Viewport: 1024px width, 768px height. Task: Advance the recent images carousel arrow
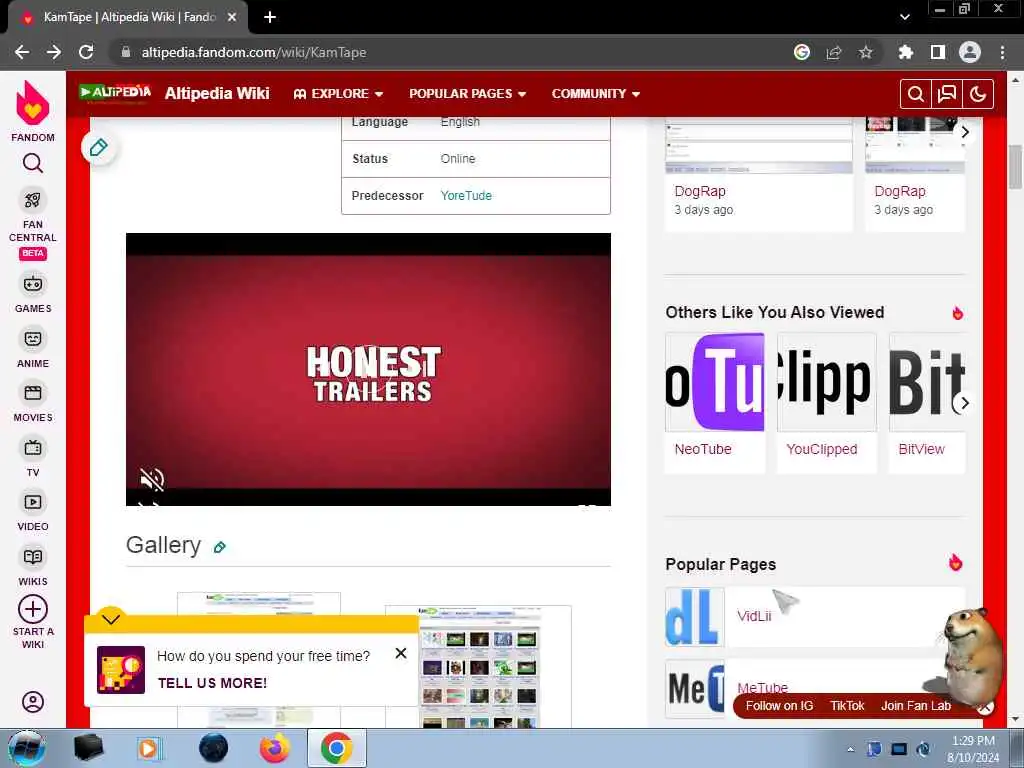tap(964, 133)
